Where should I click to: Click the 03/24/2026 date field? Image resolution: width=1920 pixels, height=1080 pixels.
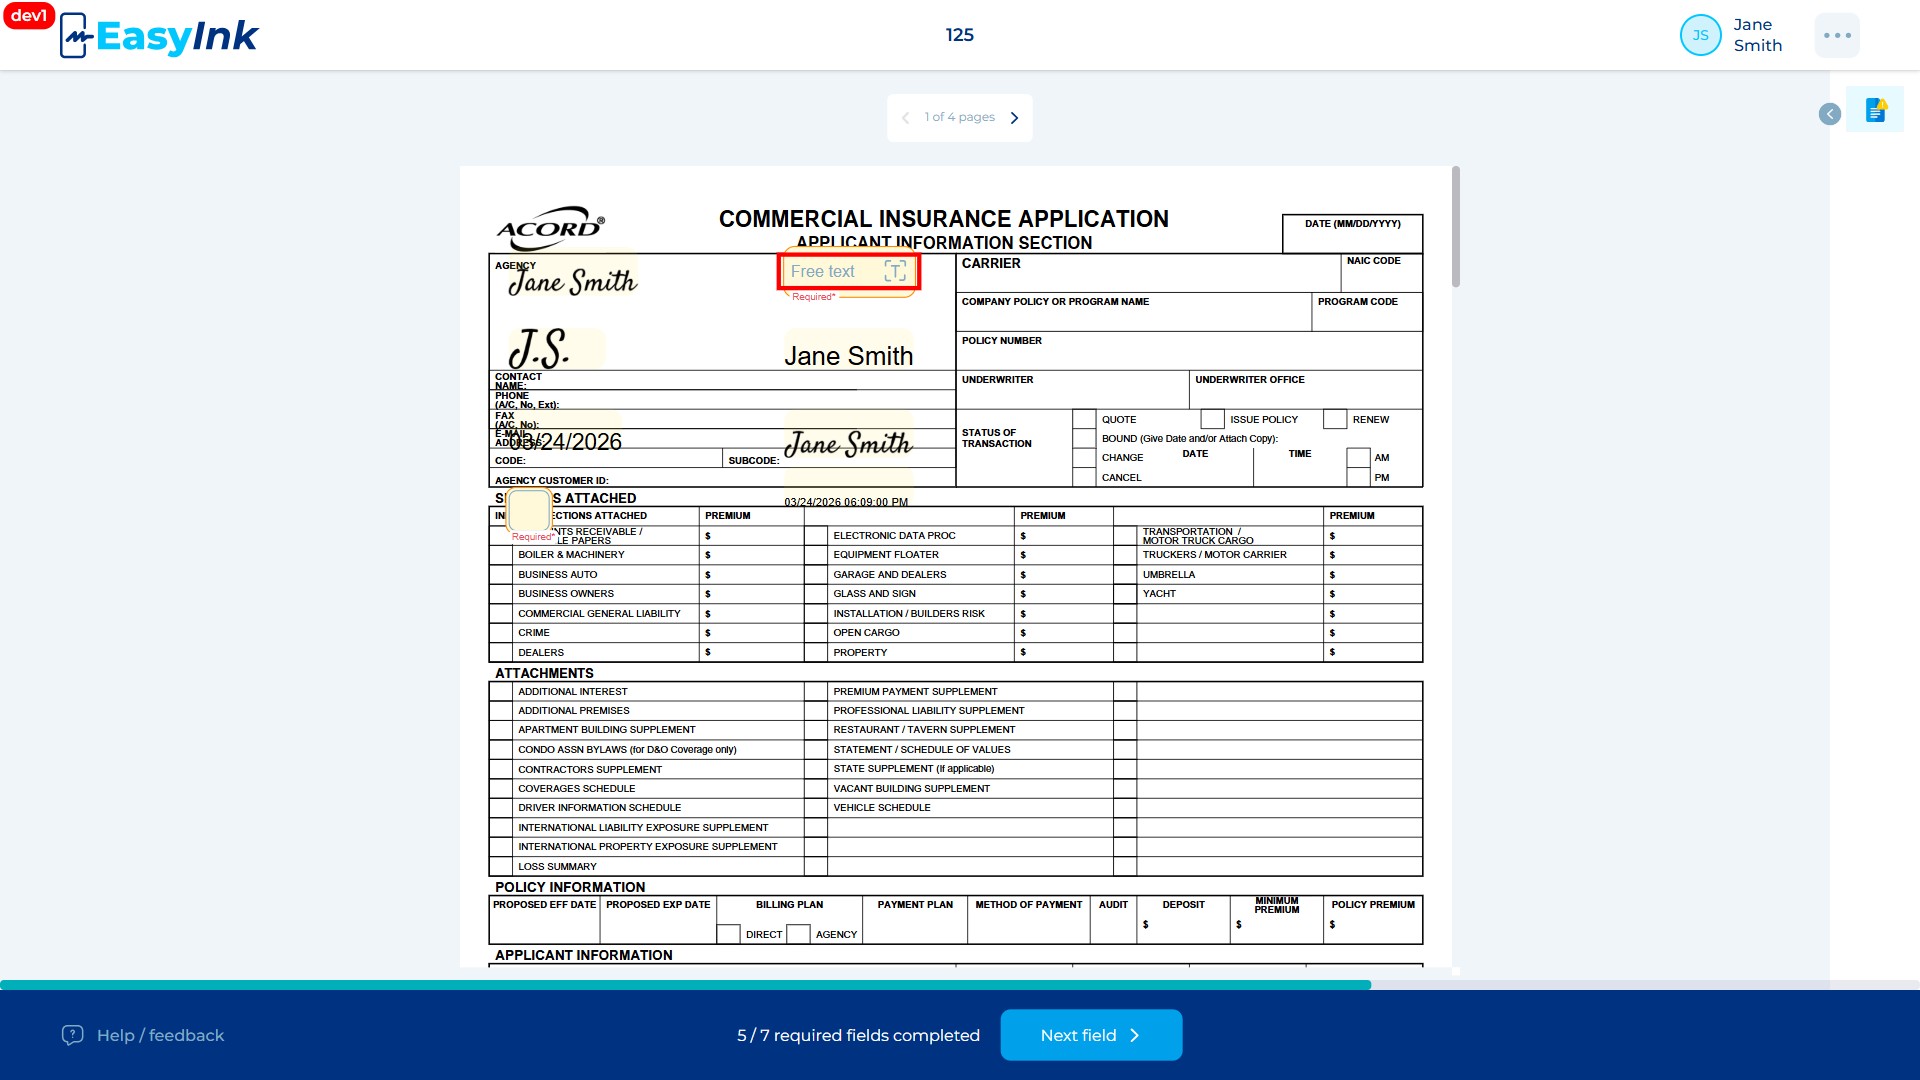pos(565,442)
